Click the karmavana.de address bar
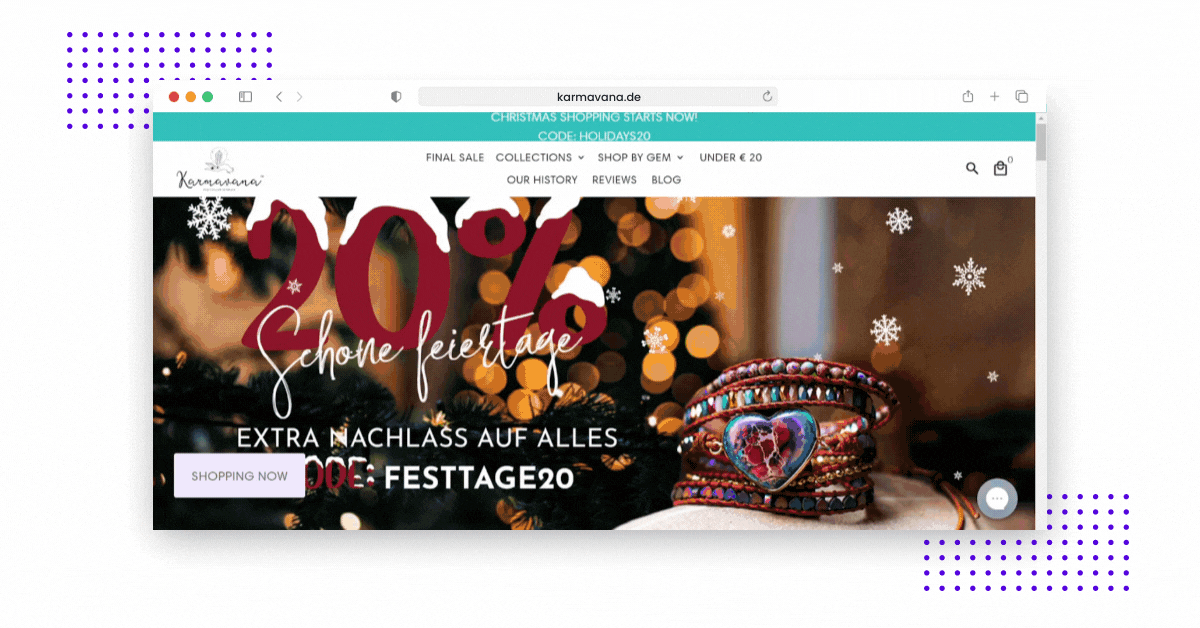The width and height of the screenshot is (1200, 628). (x=598, y=97)
